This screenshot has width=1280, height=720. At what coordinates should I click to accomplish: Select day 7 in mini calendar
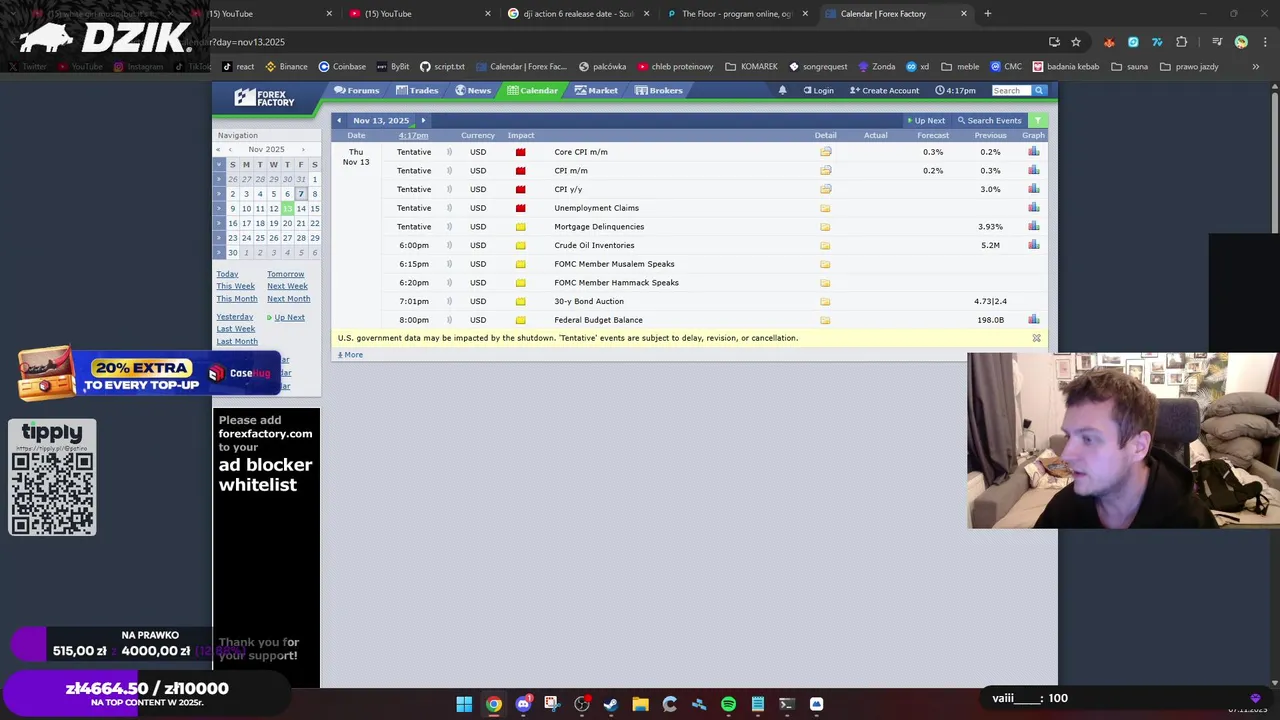click(301, 194)
